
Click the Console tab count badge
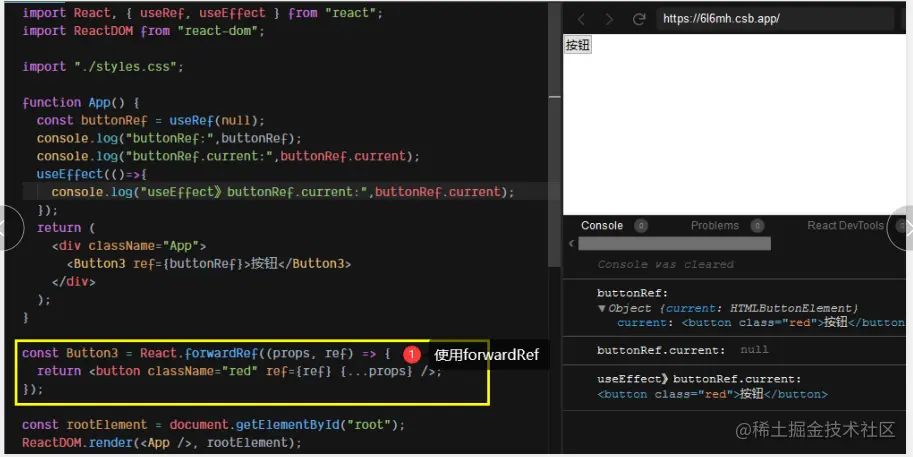pos(641,226)
